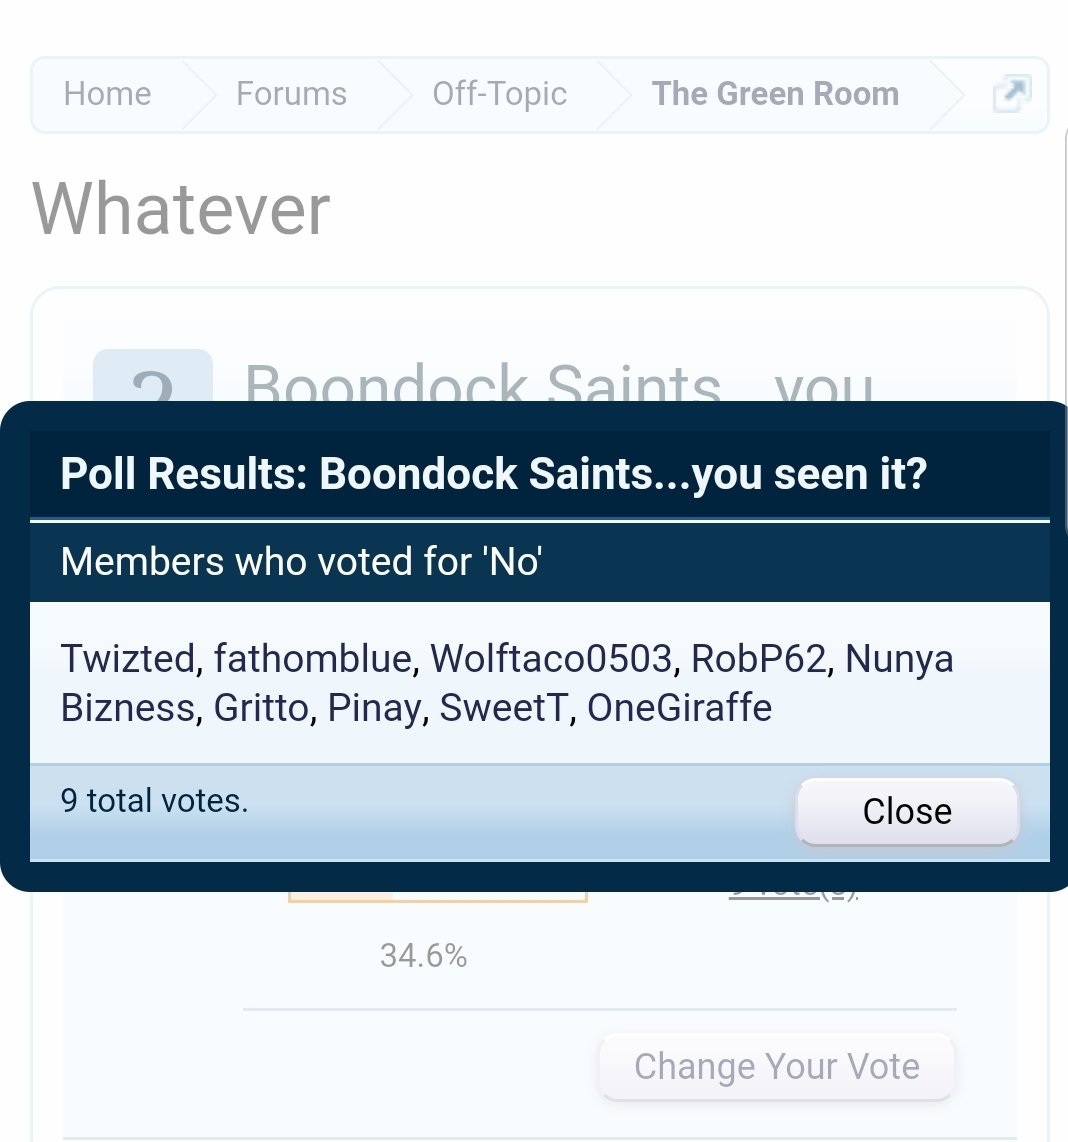Go to the Home breadcrumb
Image resolution: width=1068 pixels, height=1142 pixels.
pos(107,94)
